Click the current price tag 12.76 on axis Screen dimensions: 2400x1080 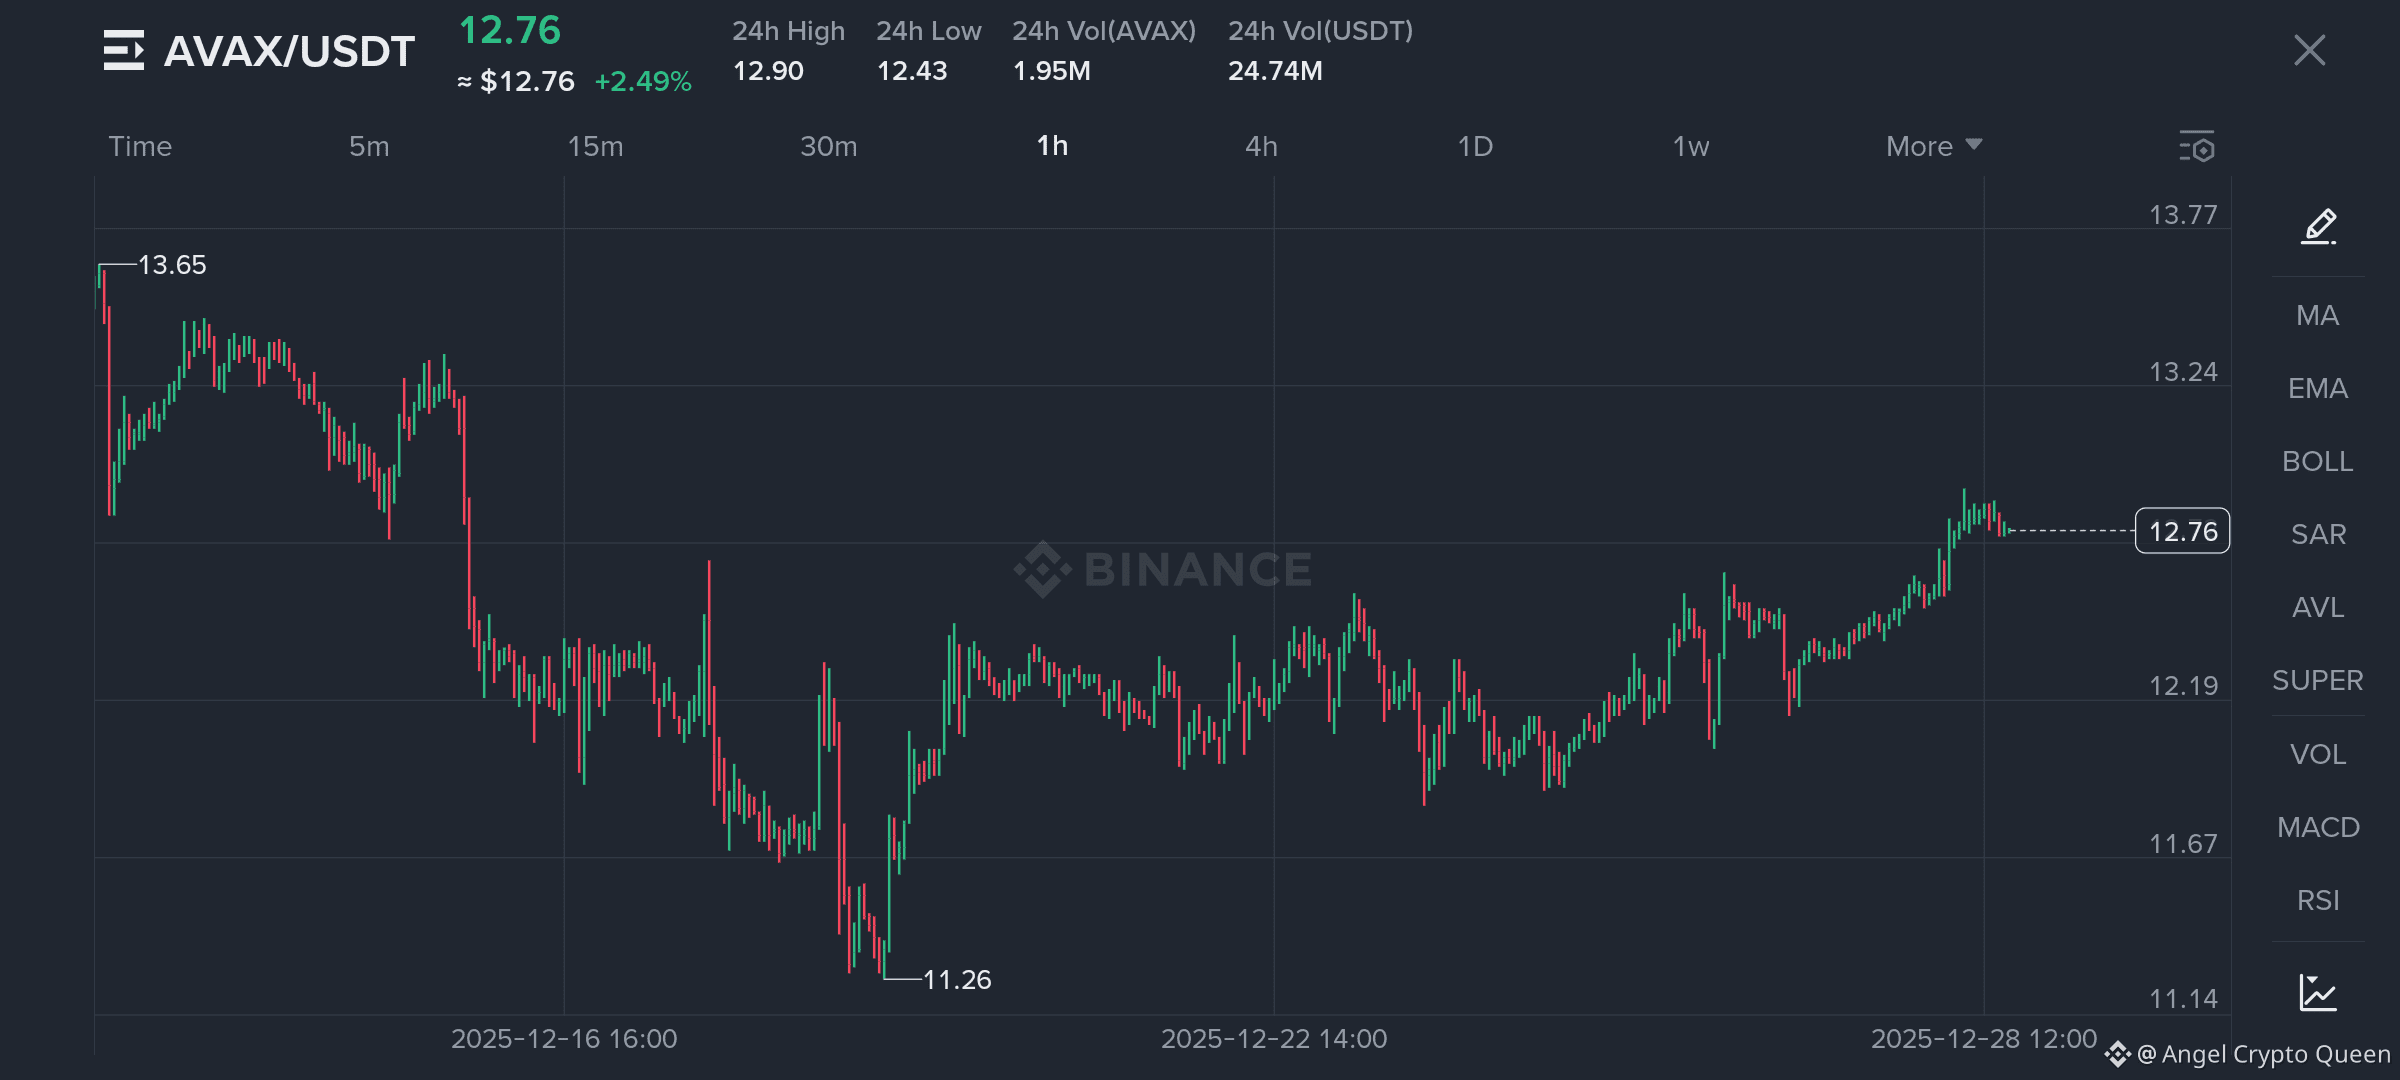pos(2182,531)
